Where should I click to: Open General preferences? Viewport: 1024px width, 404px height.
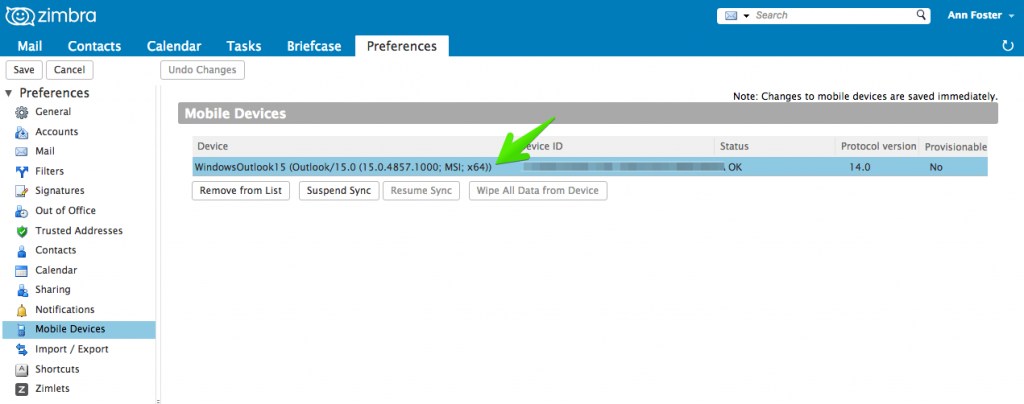[x=53, y=112]
